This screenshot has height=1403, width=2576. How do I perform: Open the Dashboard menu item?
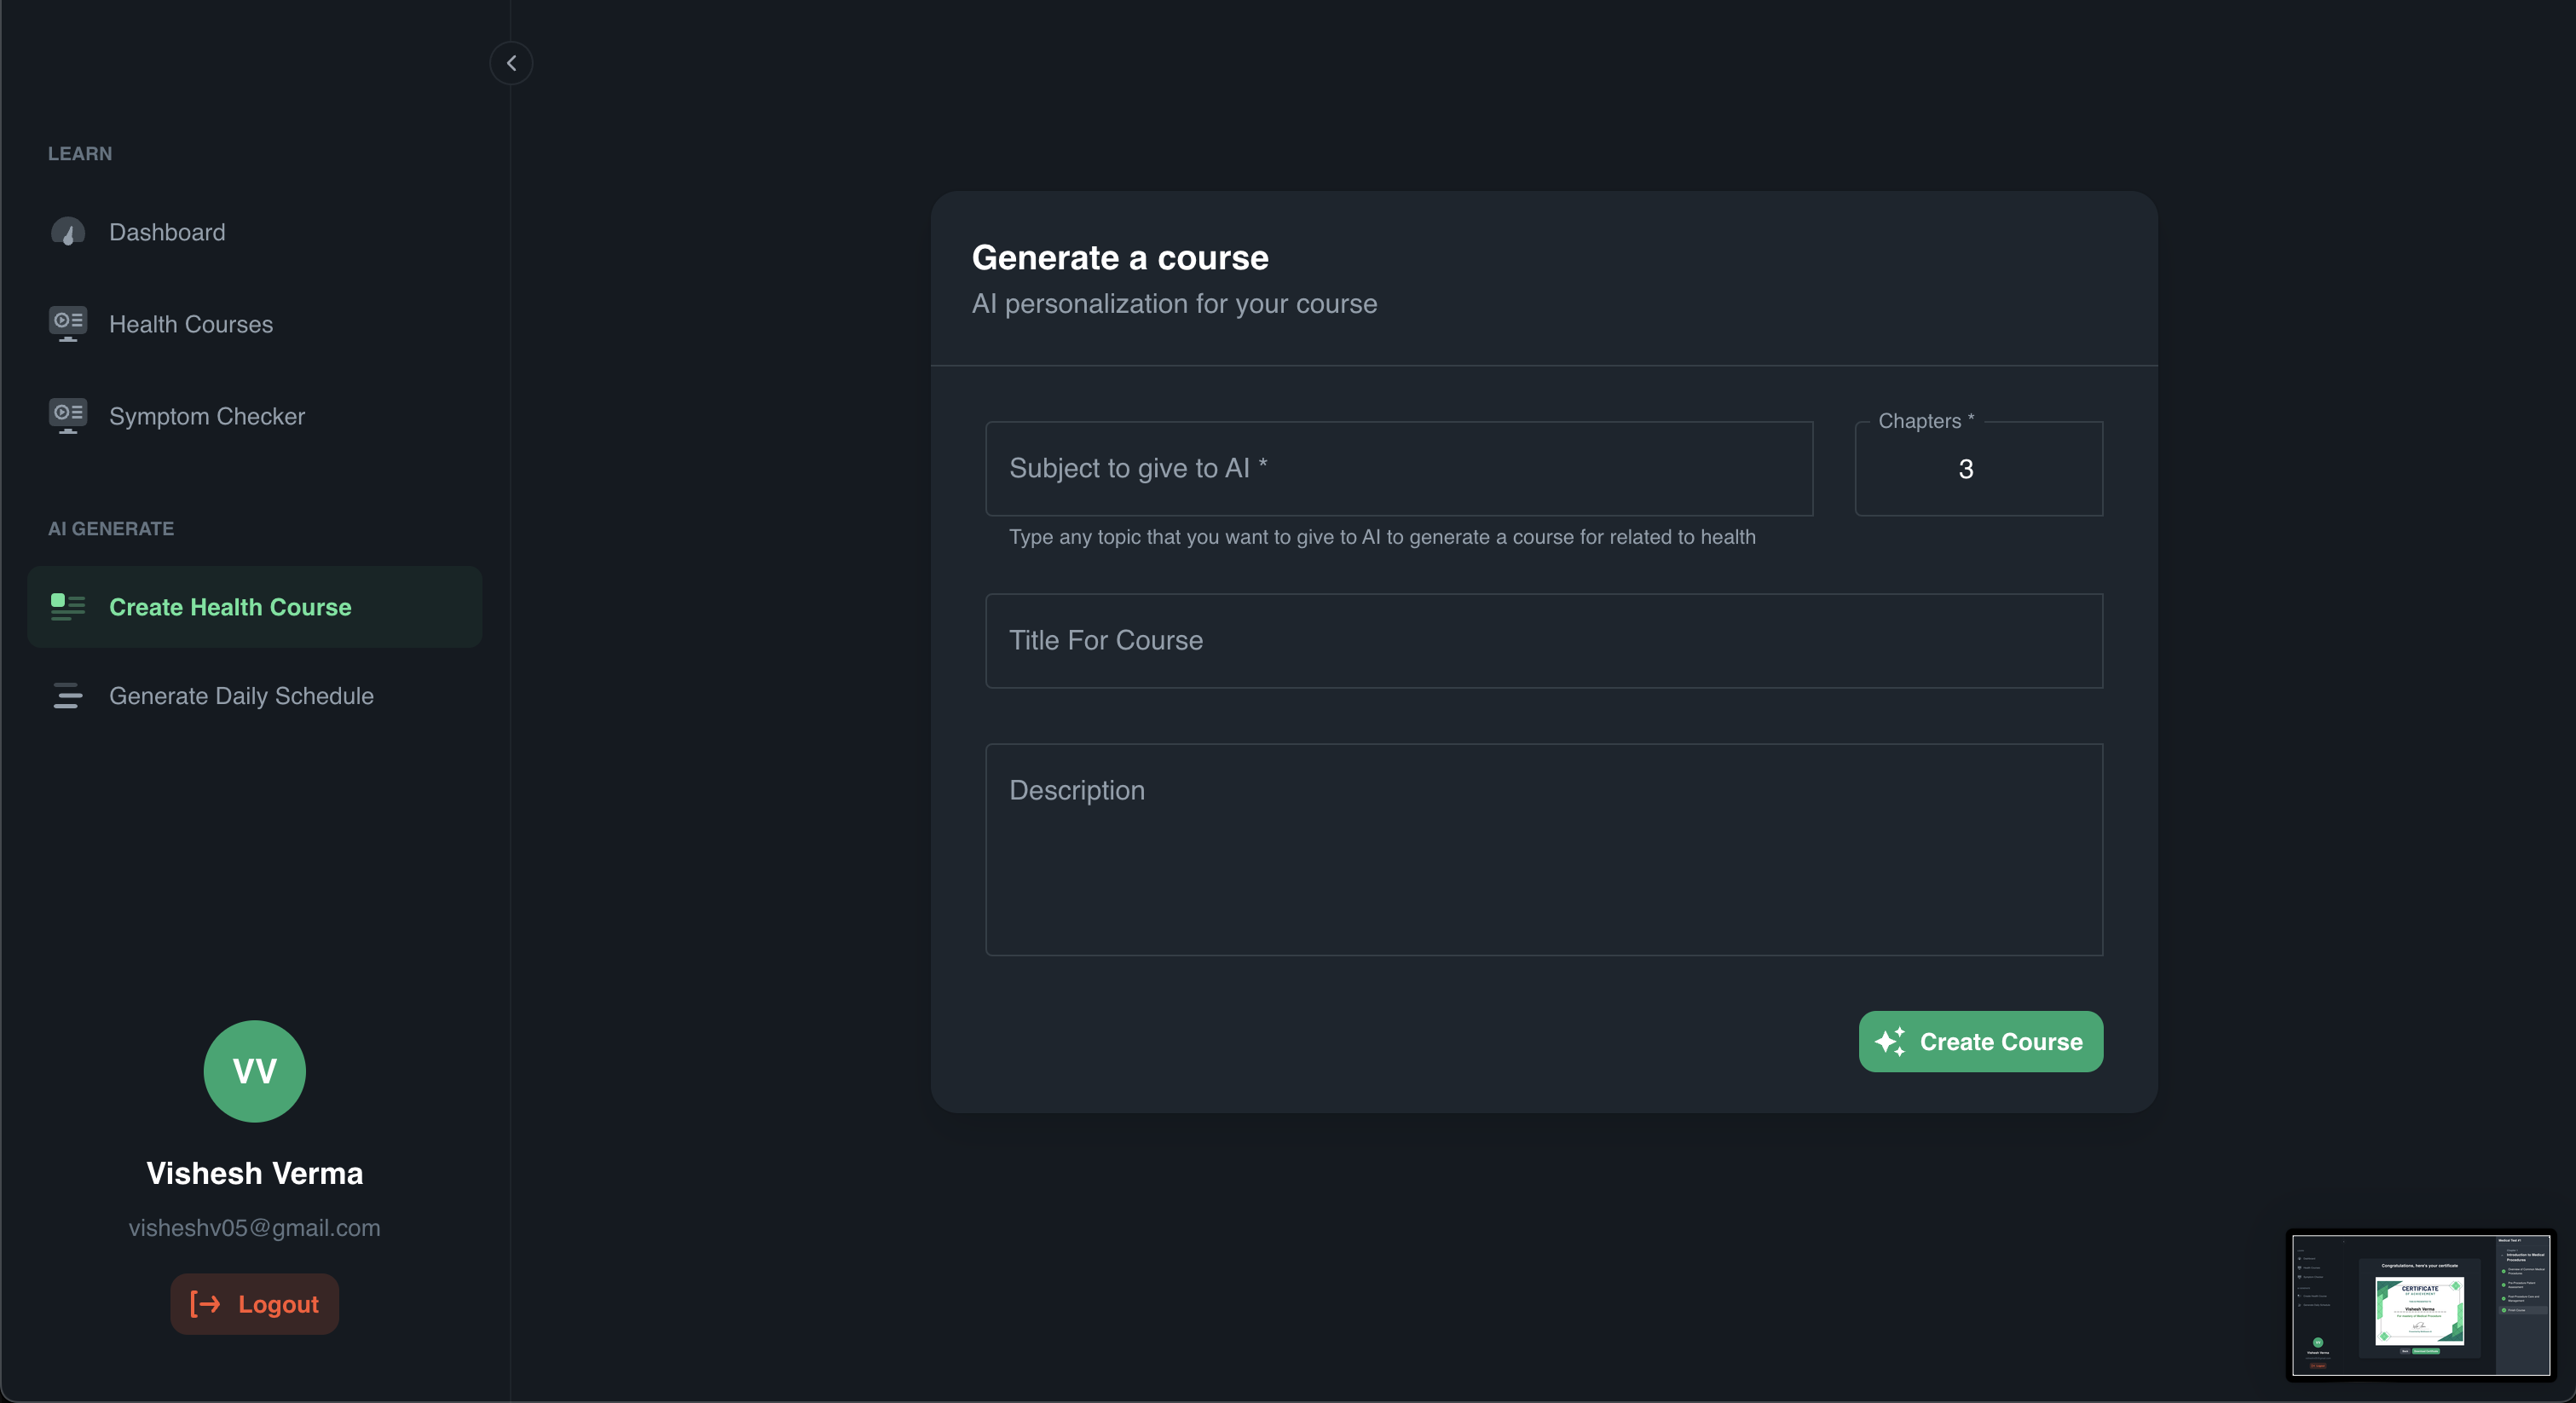coord(167,232)
